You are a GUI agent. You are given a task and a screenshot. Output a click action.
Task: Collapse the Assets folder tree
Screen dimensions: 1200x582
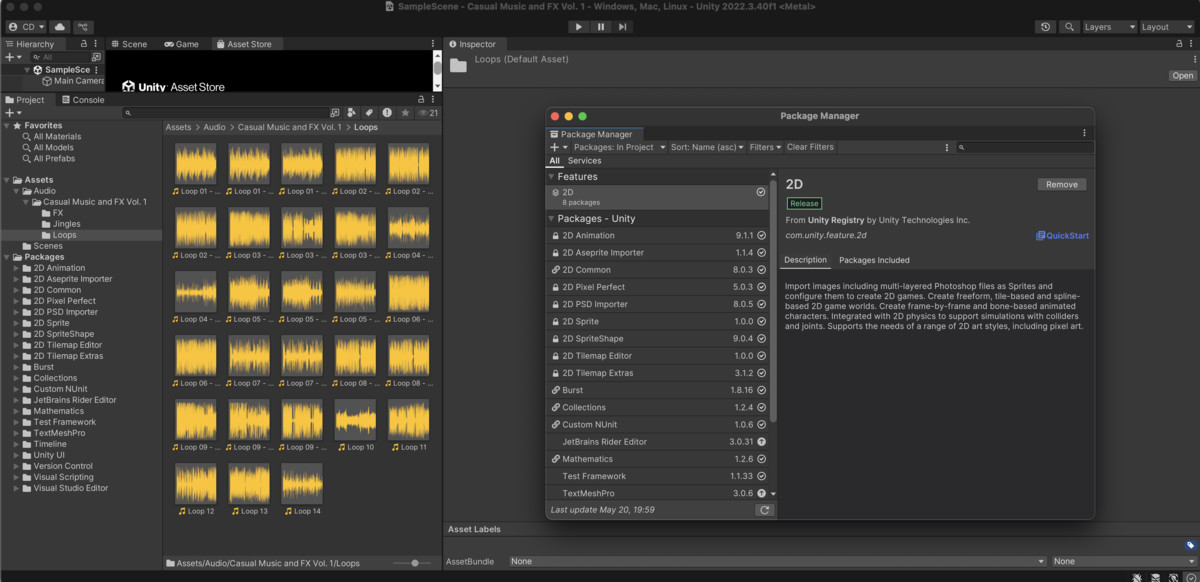tap(5, 180)
